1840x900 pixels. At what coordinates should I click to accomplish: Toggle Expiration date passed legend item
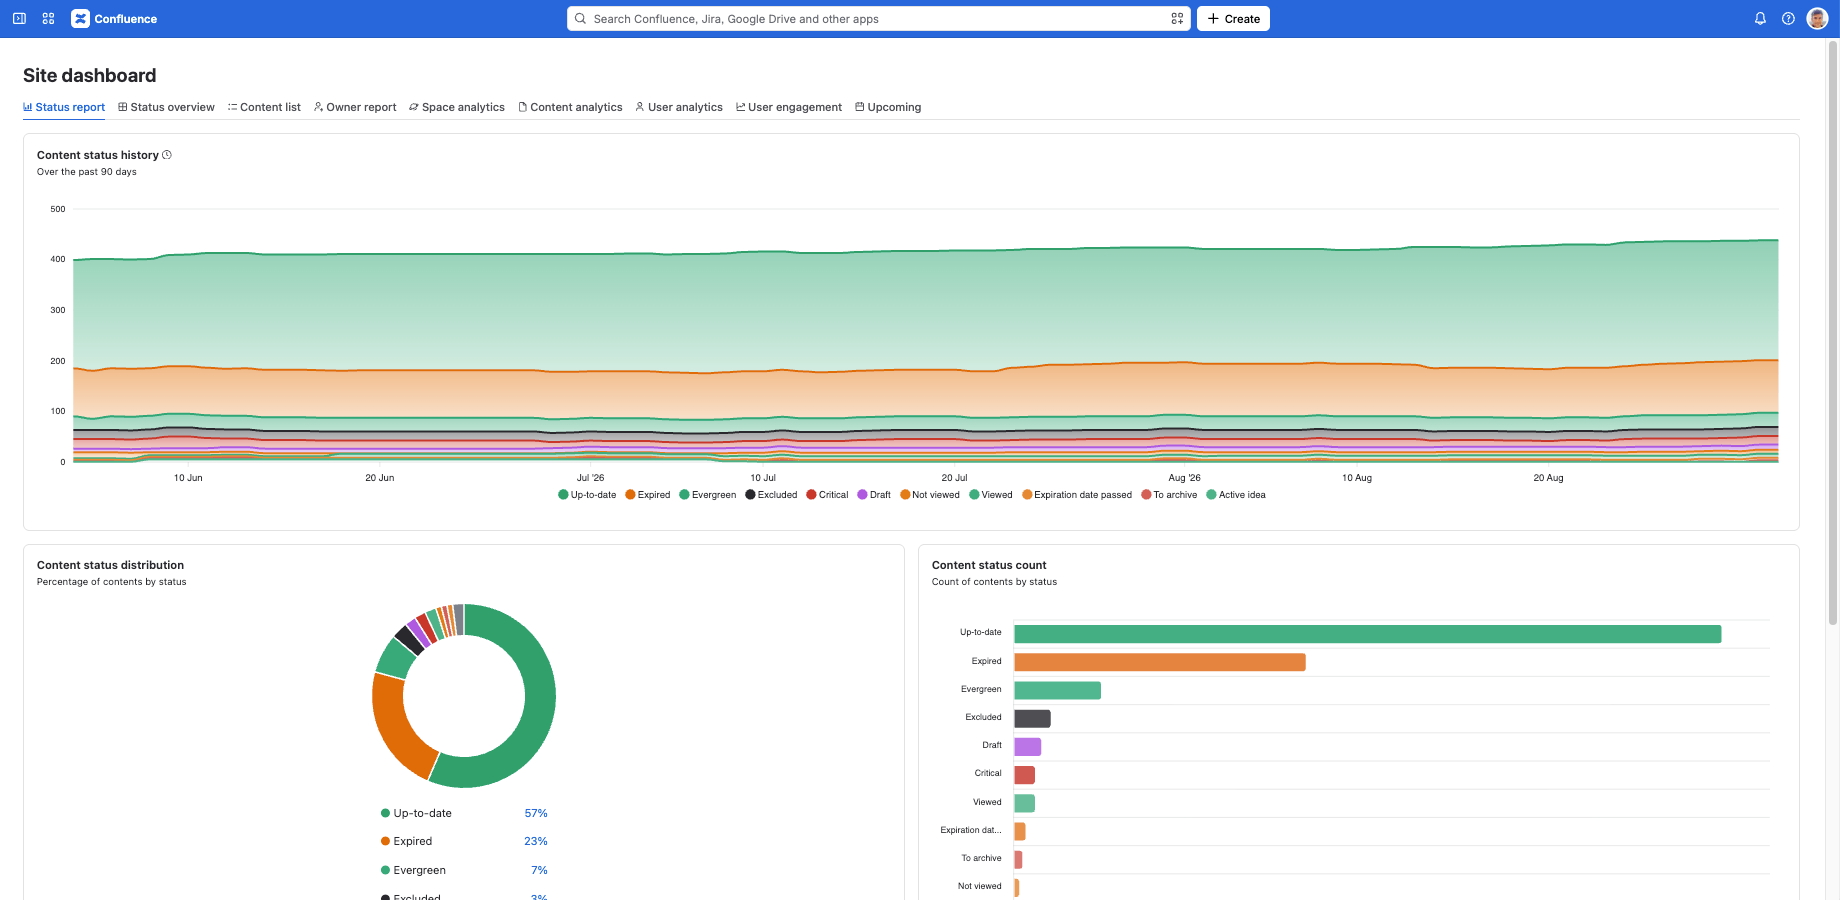click(1077, 495)
